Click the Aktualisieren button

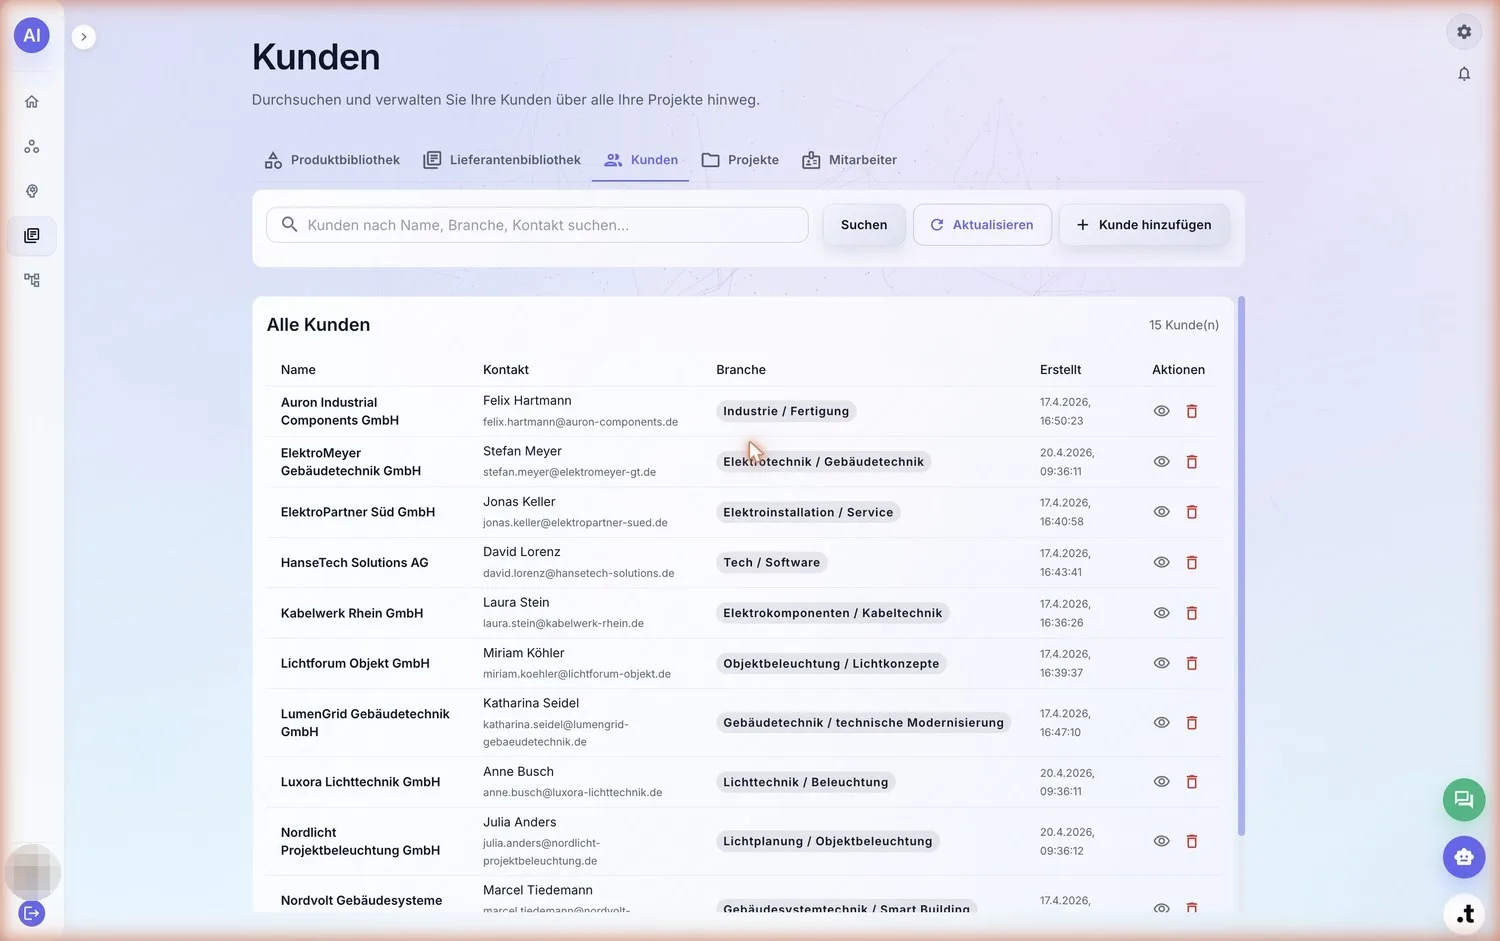982,225
